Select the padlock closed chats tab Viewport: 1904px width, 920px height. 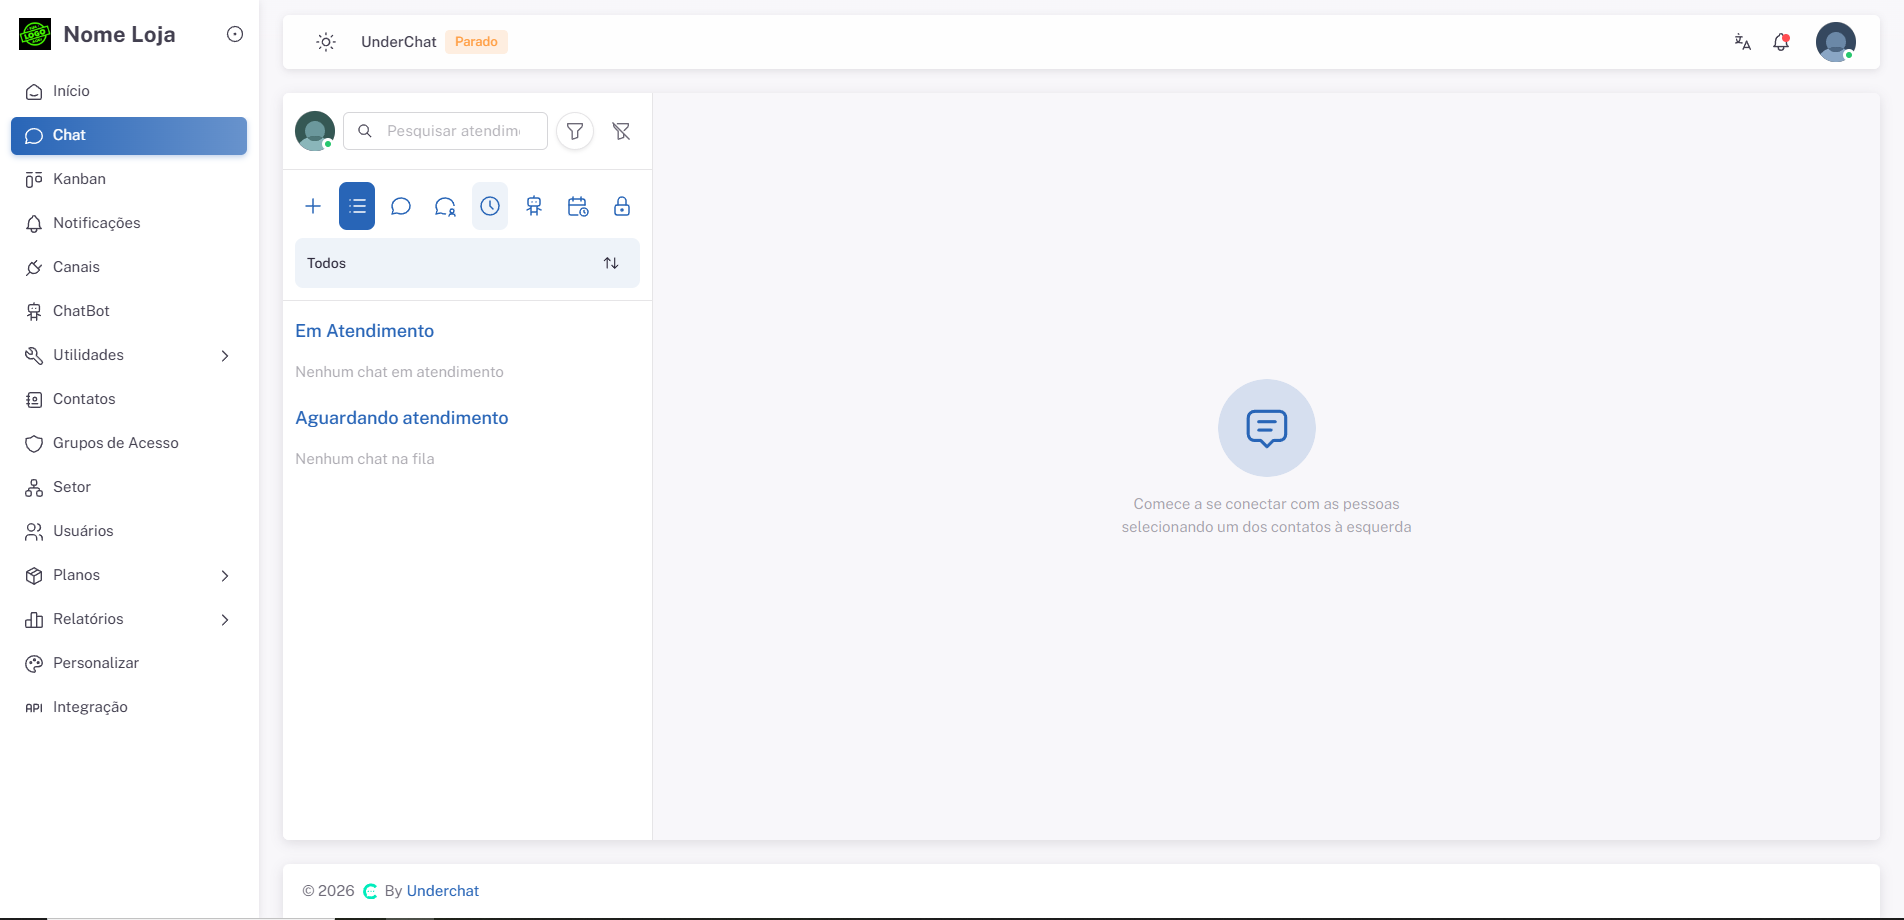pos(622,206)
